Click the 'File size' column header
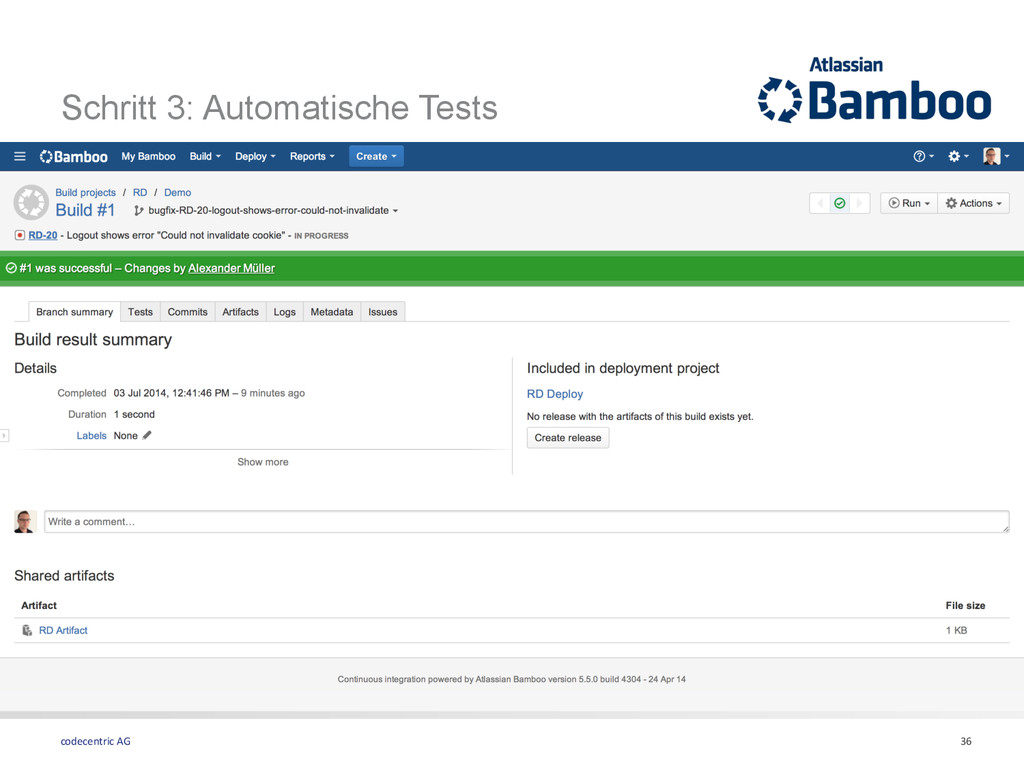Viewport: 1024px width, 768px height. (965, 605)
